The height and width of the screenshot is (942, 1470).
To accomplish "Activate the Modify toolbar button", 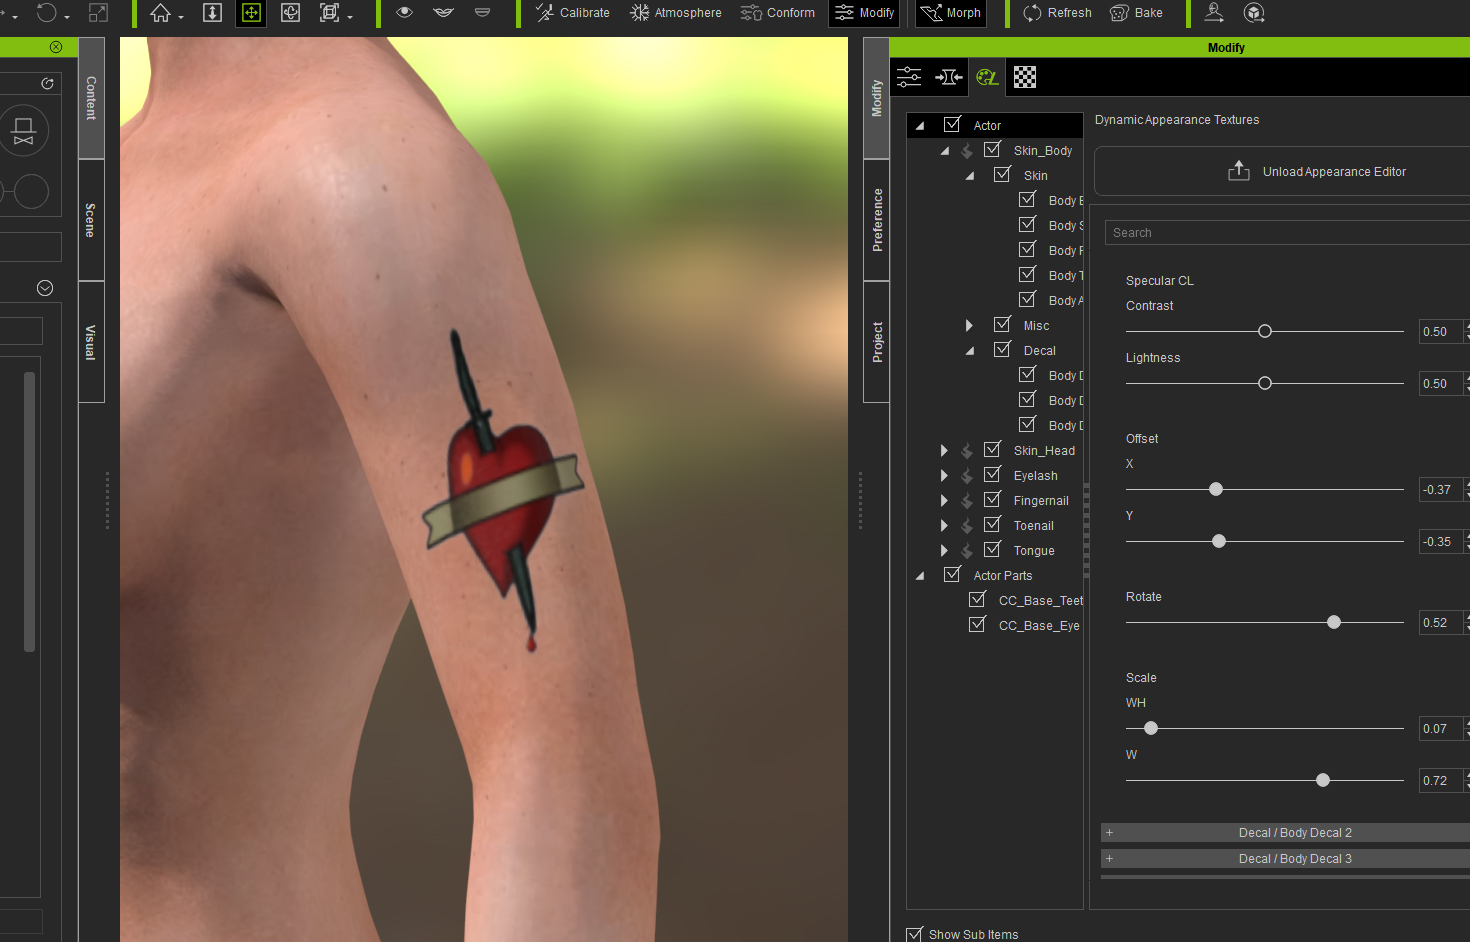I will (x=865, y=13).
